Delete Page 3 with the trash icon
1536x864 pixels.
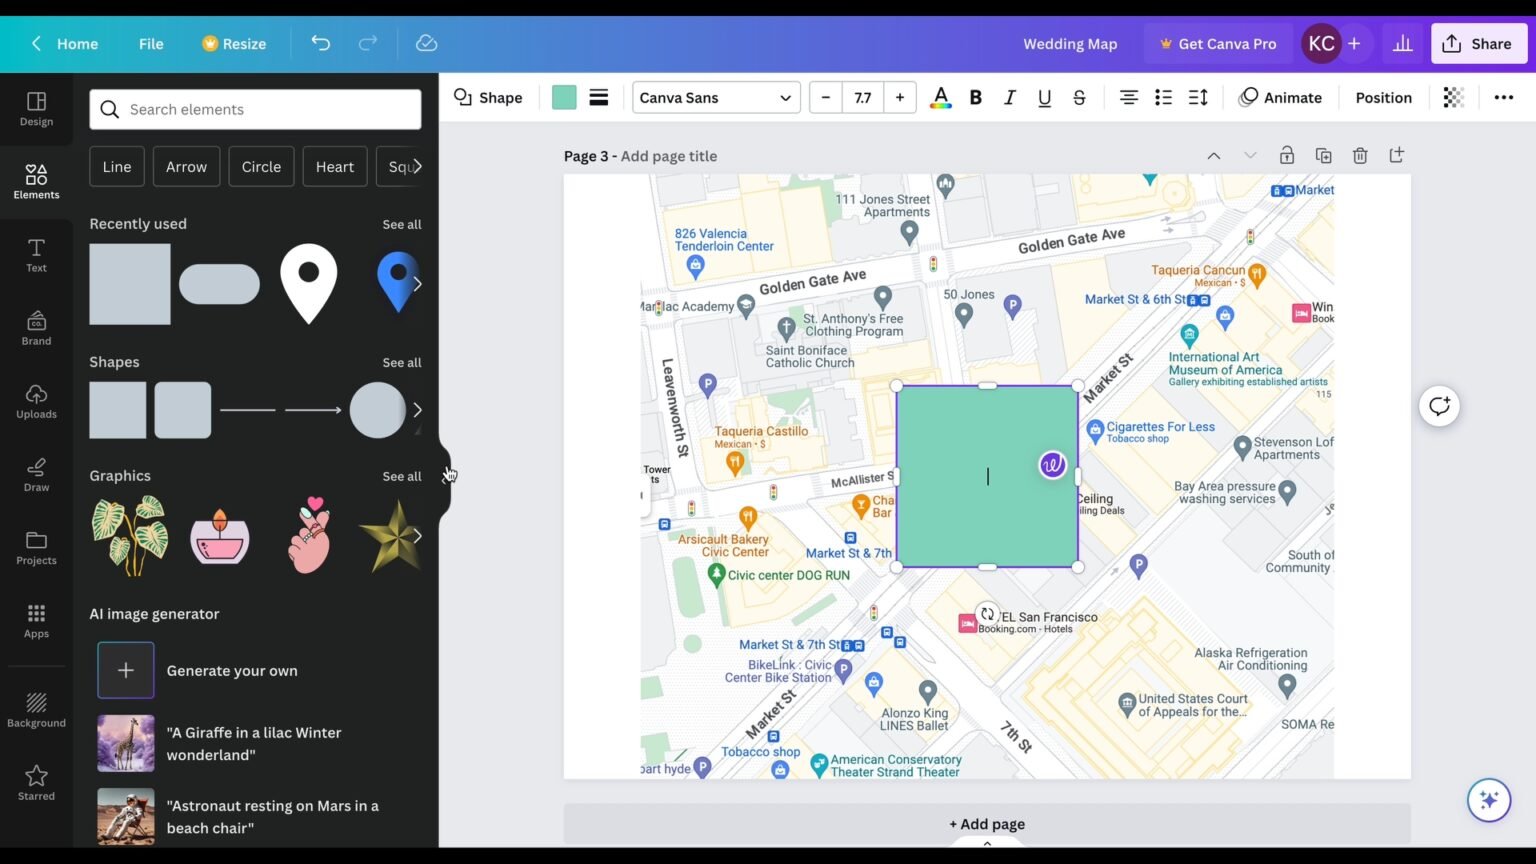click(1360, 155)
